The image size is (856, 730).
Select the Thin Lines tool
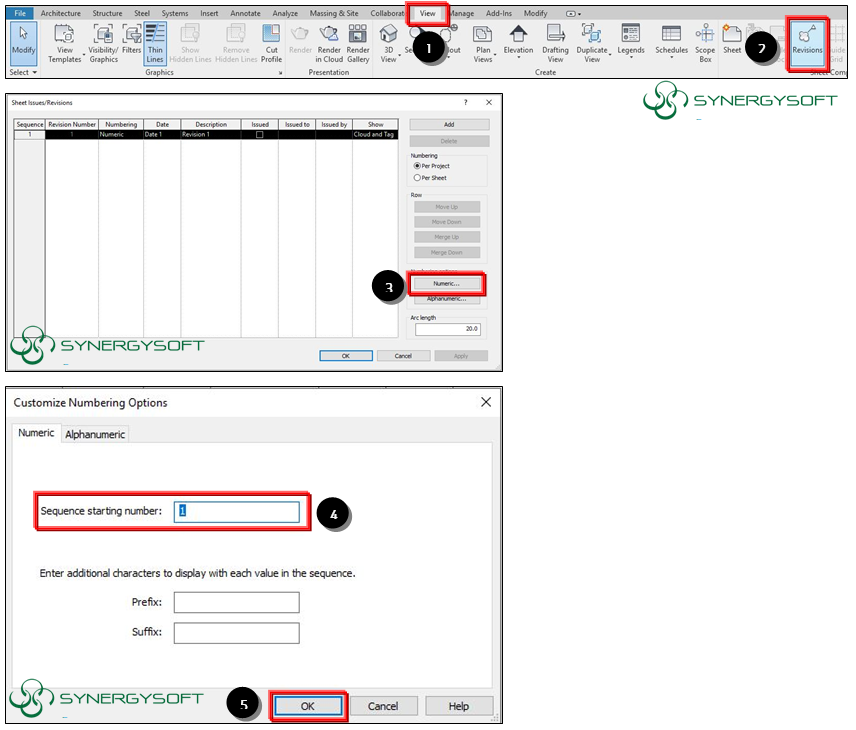point(155,44)
